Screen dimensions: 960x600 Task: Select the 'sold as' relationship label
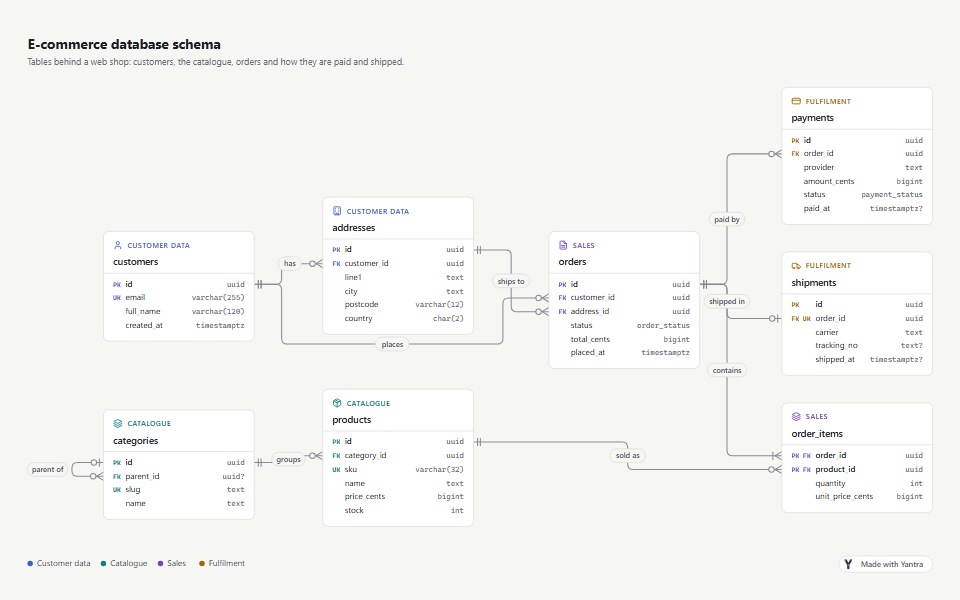point(628,455)
